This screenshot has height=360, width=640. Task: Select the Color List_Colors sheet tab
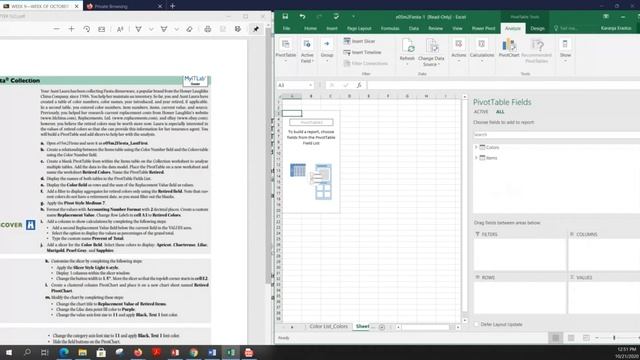point(328,327)
